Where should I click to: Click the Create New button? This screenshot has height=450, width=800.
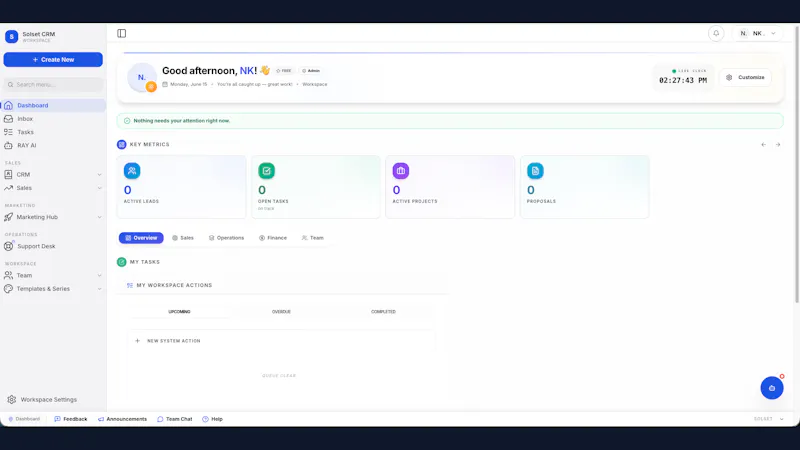click(x=53, y=60)
